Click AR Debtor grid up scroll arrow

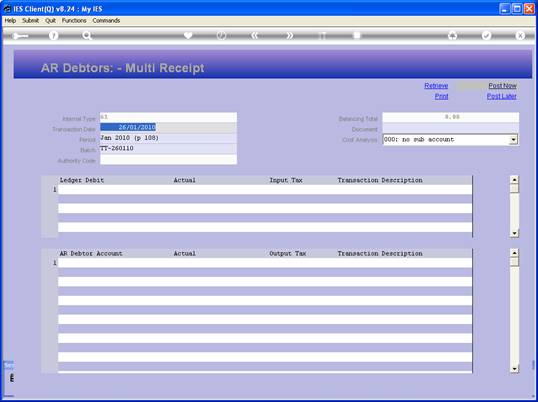tap(514, 253)
